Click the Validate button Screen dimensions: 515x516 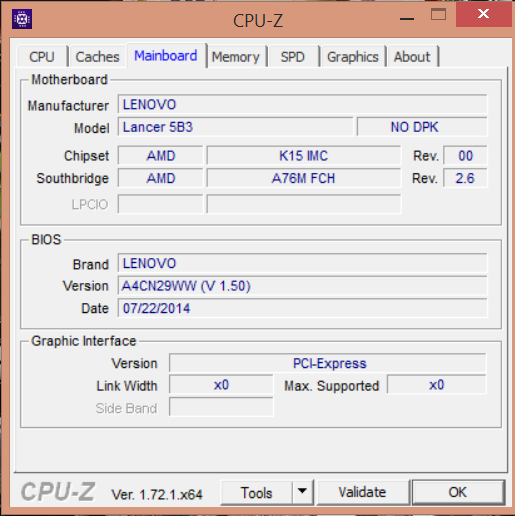(362, 492)
